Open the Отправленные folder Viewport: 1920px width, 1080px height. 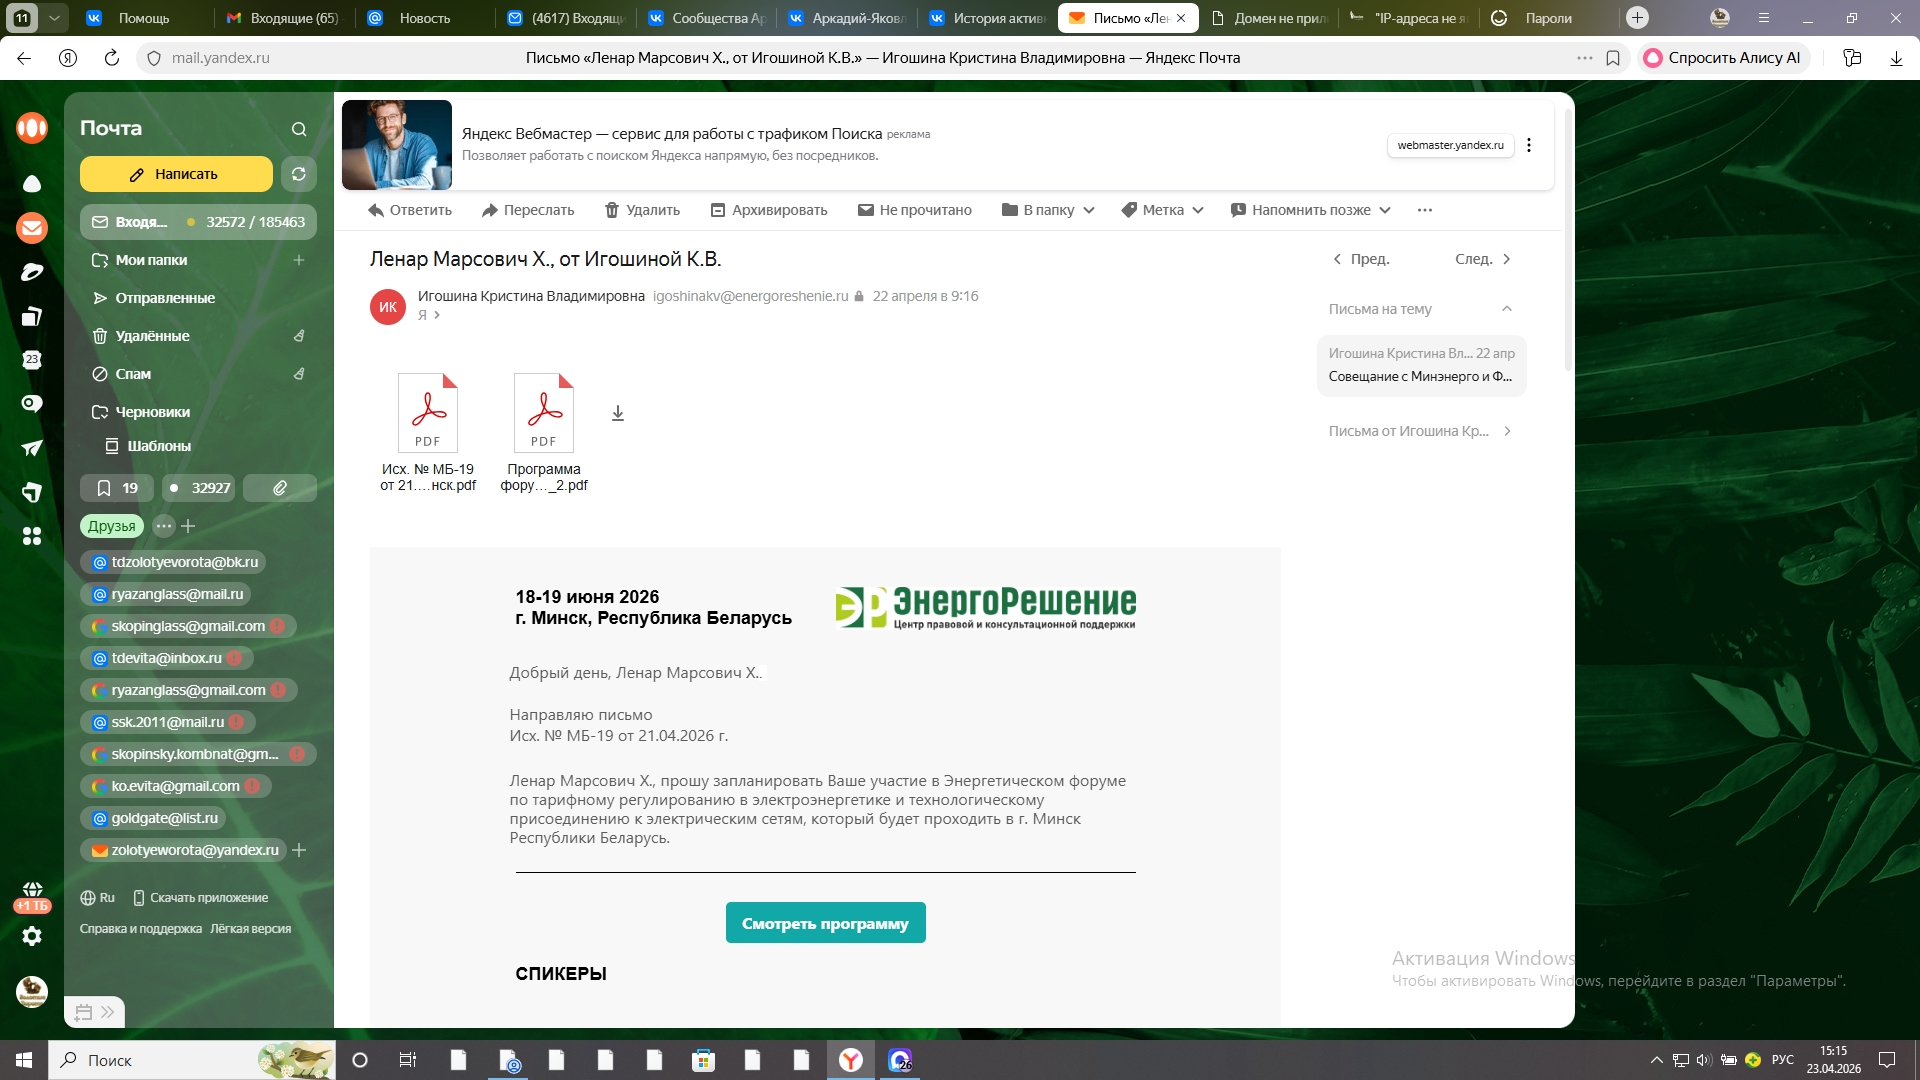click(165, 298)
